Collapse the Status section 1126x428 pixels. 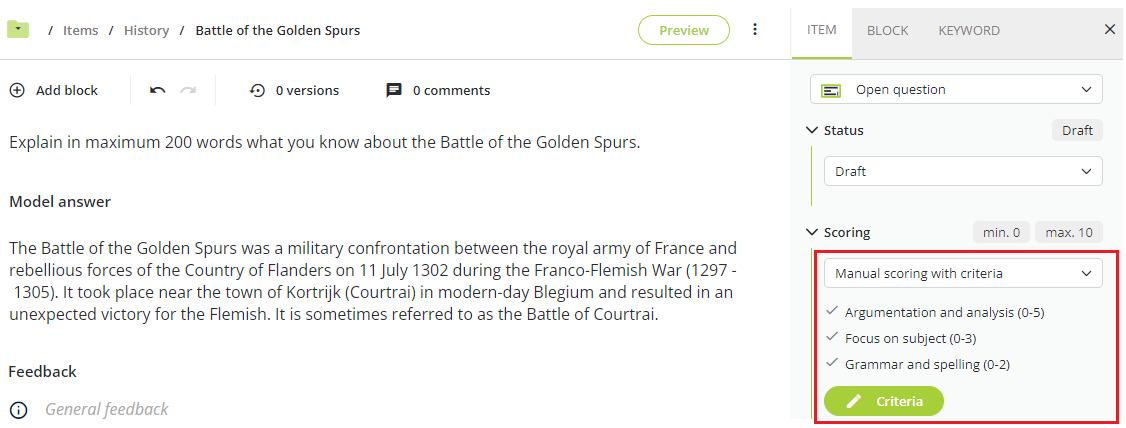812,131
